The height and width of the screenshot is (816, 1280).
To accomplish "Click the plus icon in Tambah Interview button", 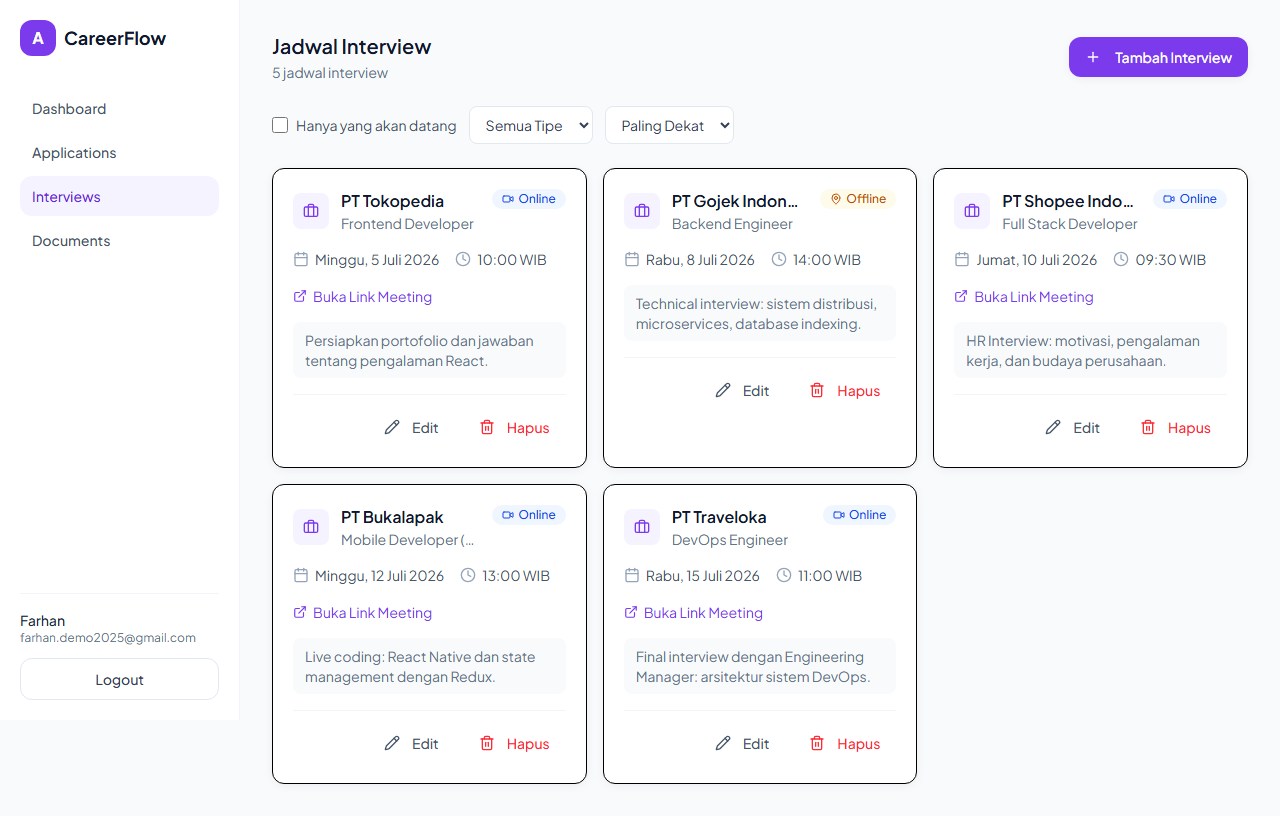I will [x=1093, y=57].
